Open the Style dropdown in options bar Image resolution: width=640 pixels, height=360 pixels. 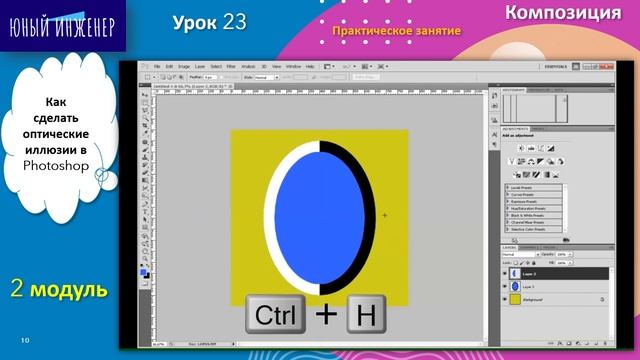coord(267,77)
